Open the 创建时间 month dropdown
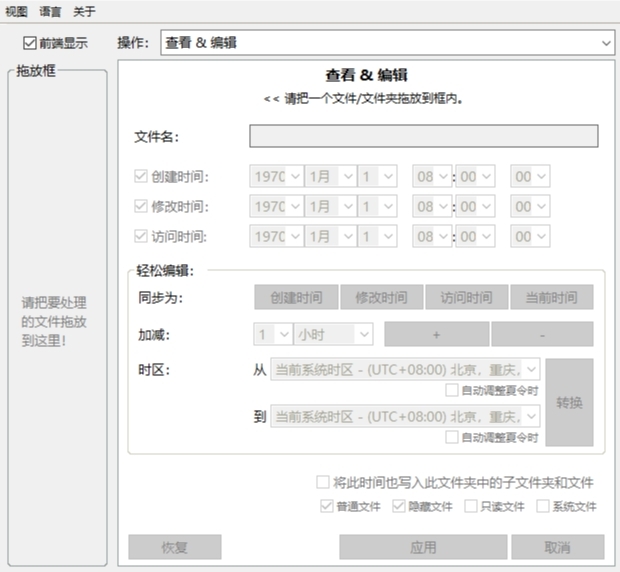Viewport: 620px width, 572px height. pos(331,176)
